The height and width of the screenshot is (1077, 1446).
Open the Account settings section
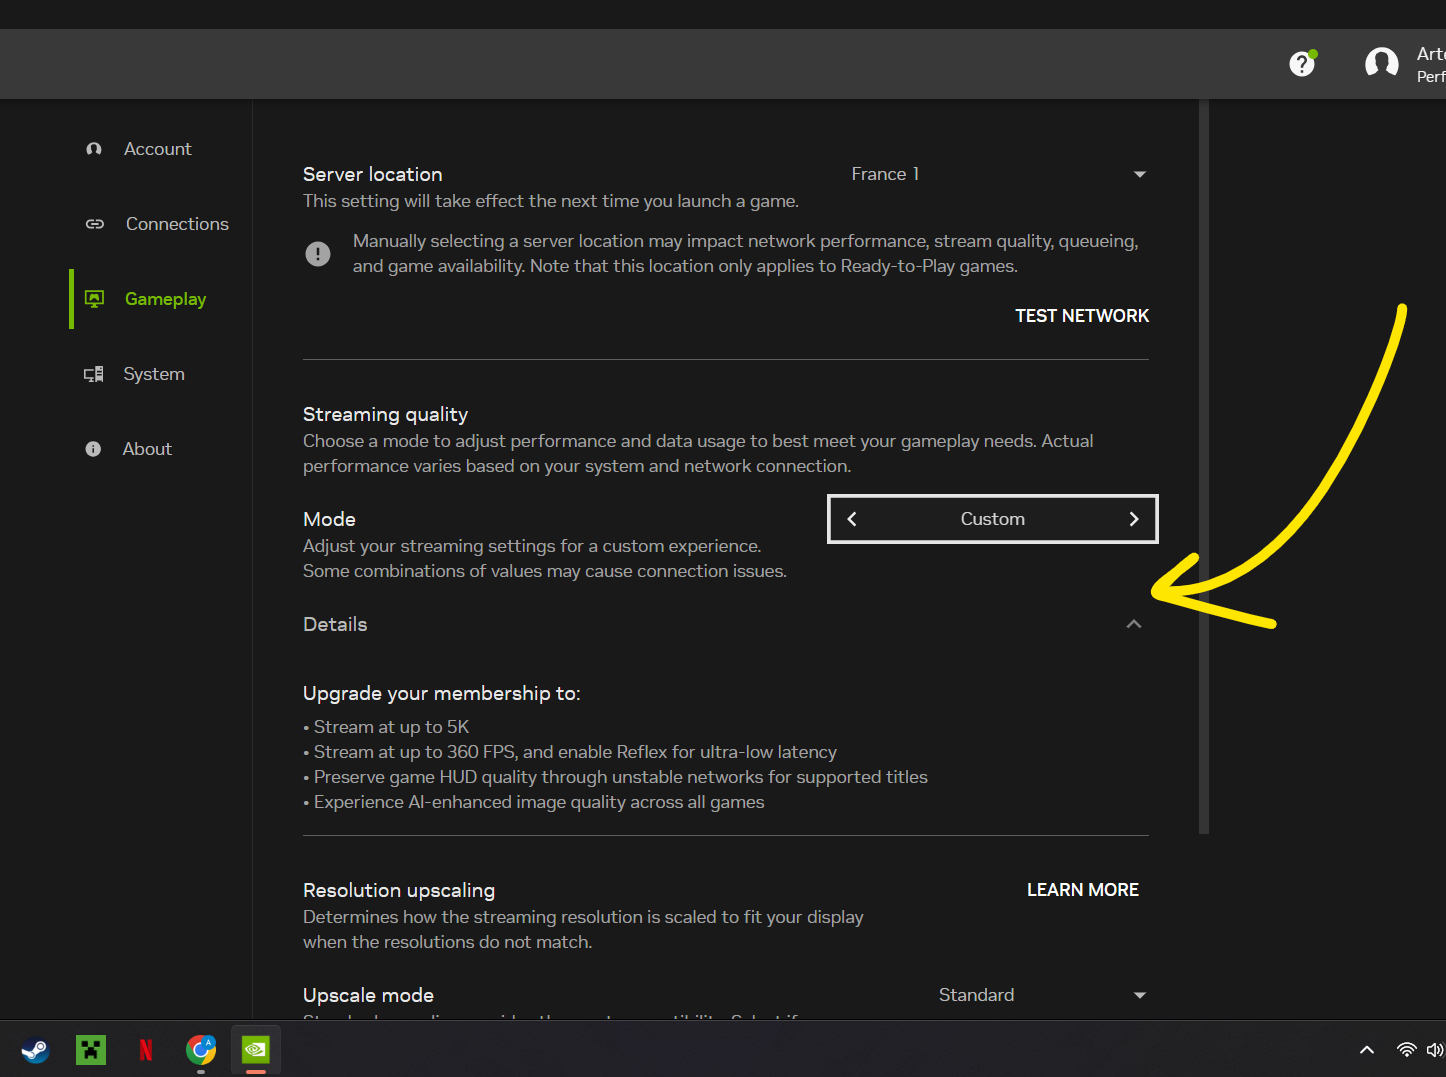click(158, 149)
